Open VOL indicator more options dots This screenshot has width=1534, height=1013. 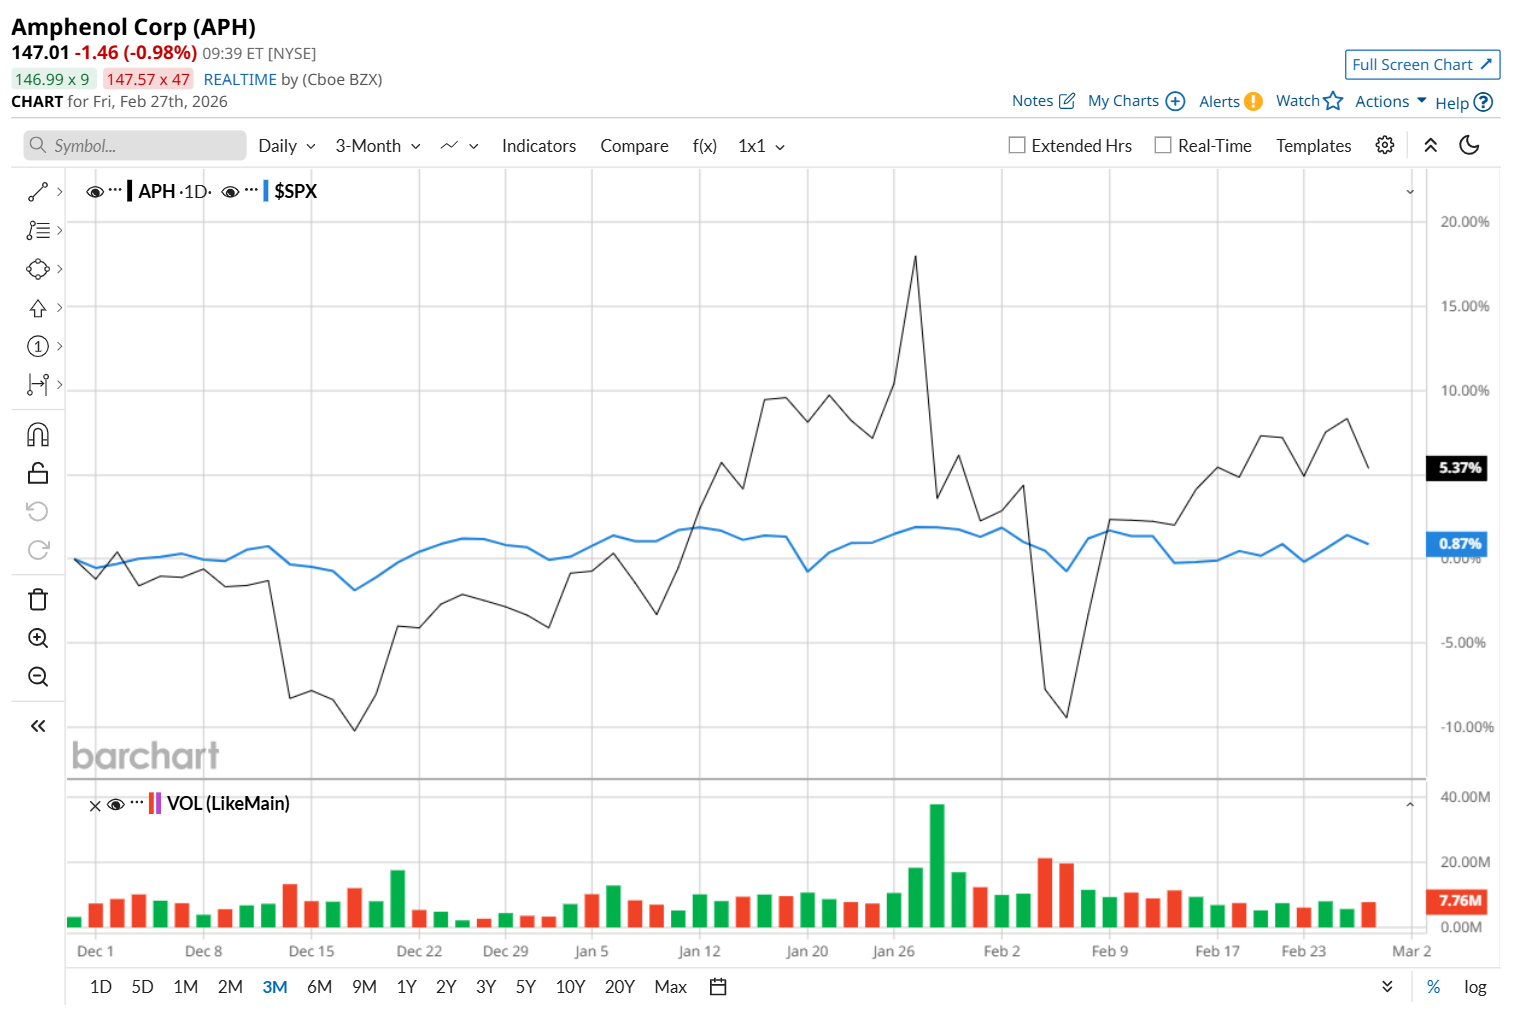point(137,803)
